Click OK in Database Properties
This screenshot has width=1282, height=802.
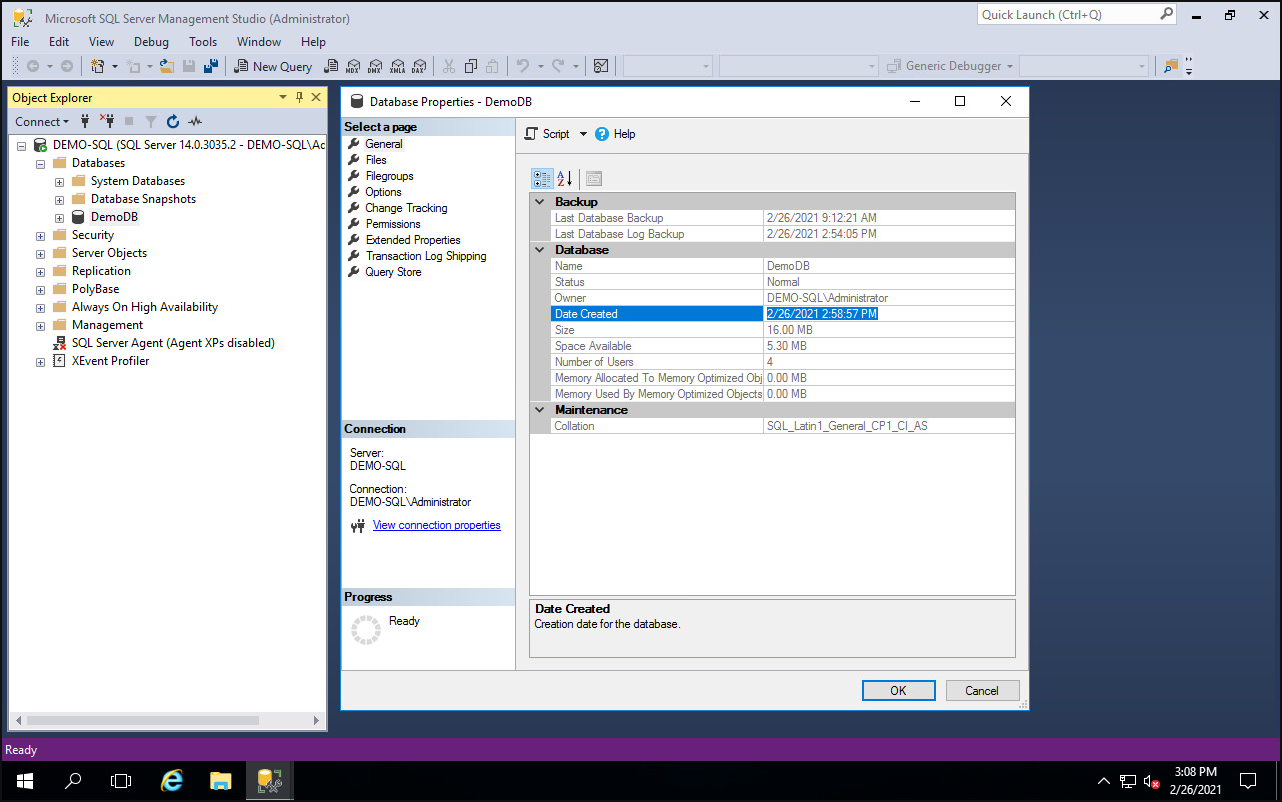tap(898, 690)
